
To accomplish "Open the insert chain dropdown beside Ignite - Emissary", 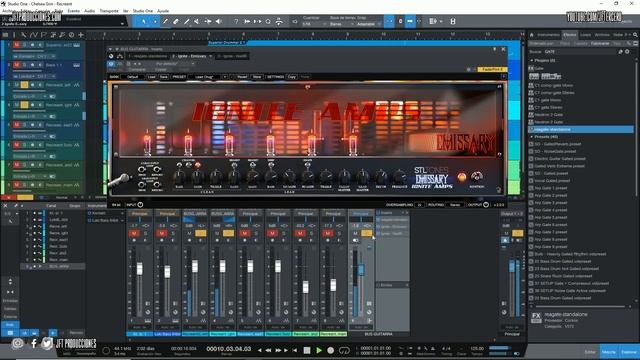I will point(211,56).
